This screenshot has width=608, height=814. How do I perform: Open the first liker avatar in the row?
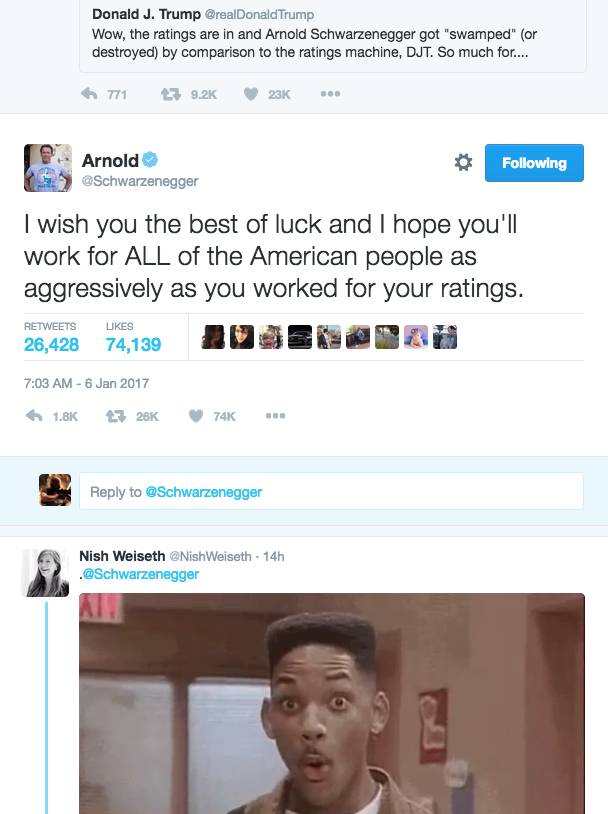point(213,337)
